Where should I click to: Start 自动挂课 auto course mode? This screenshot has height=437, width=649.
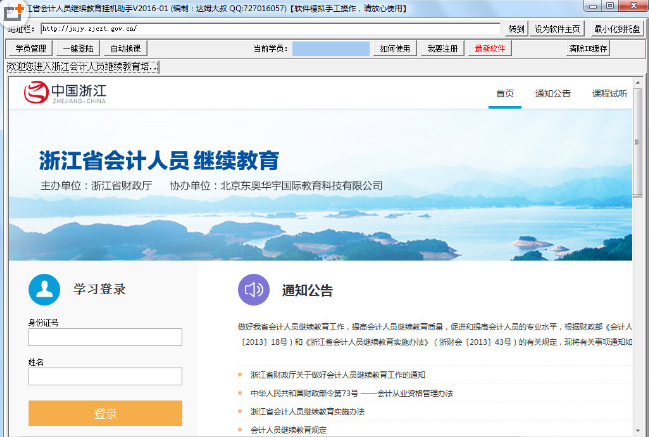(125, 48)
